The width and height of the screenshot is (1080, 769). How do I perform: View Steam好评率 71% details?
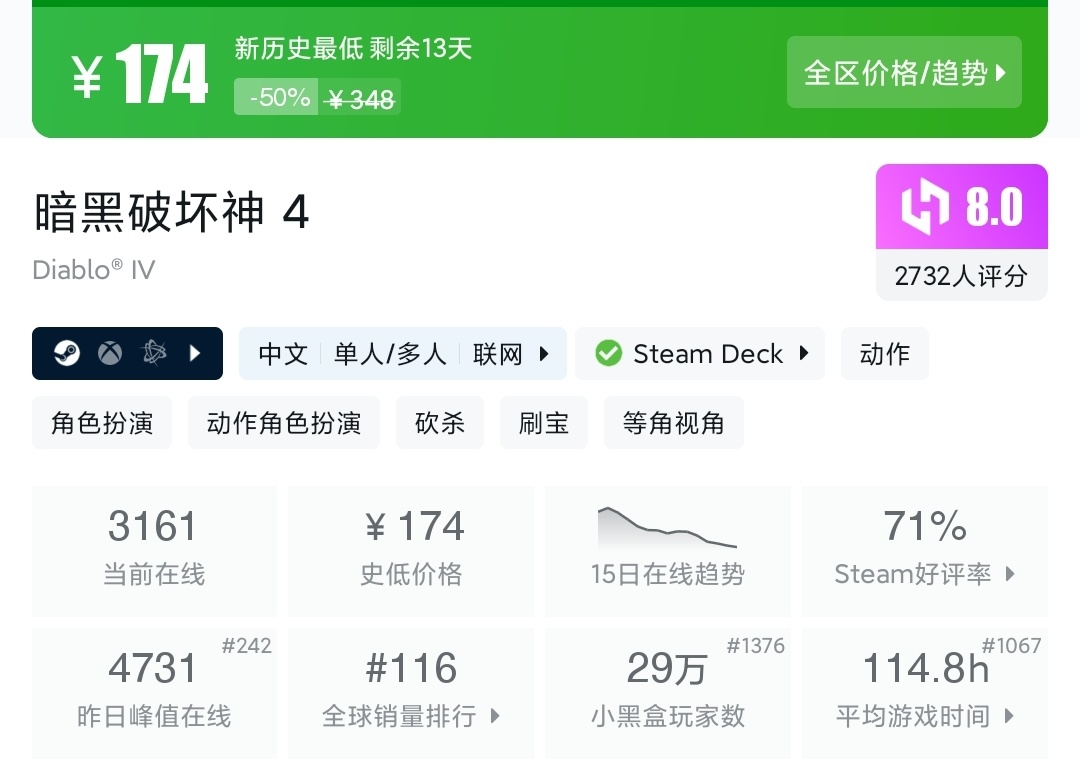pos(924,551)
